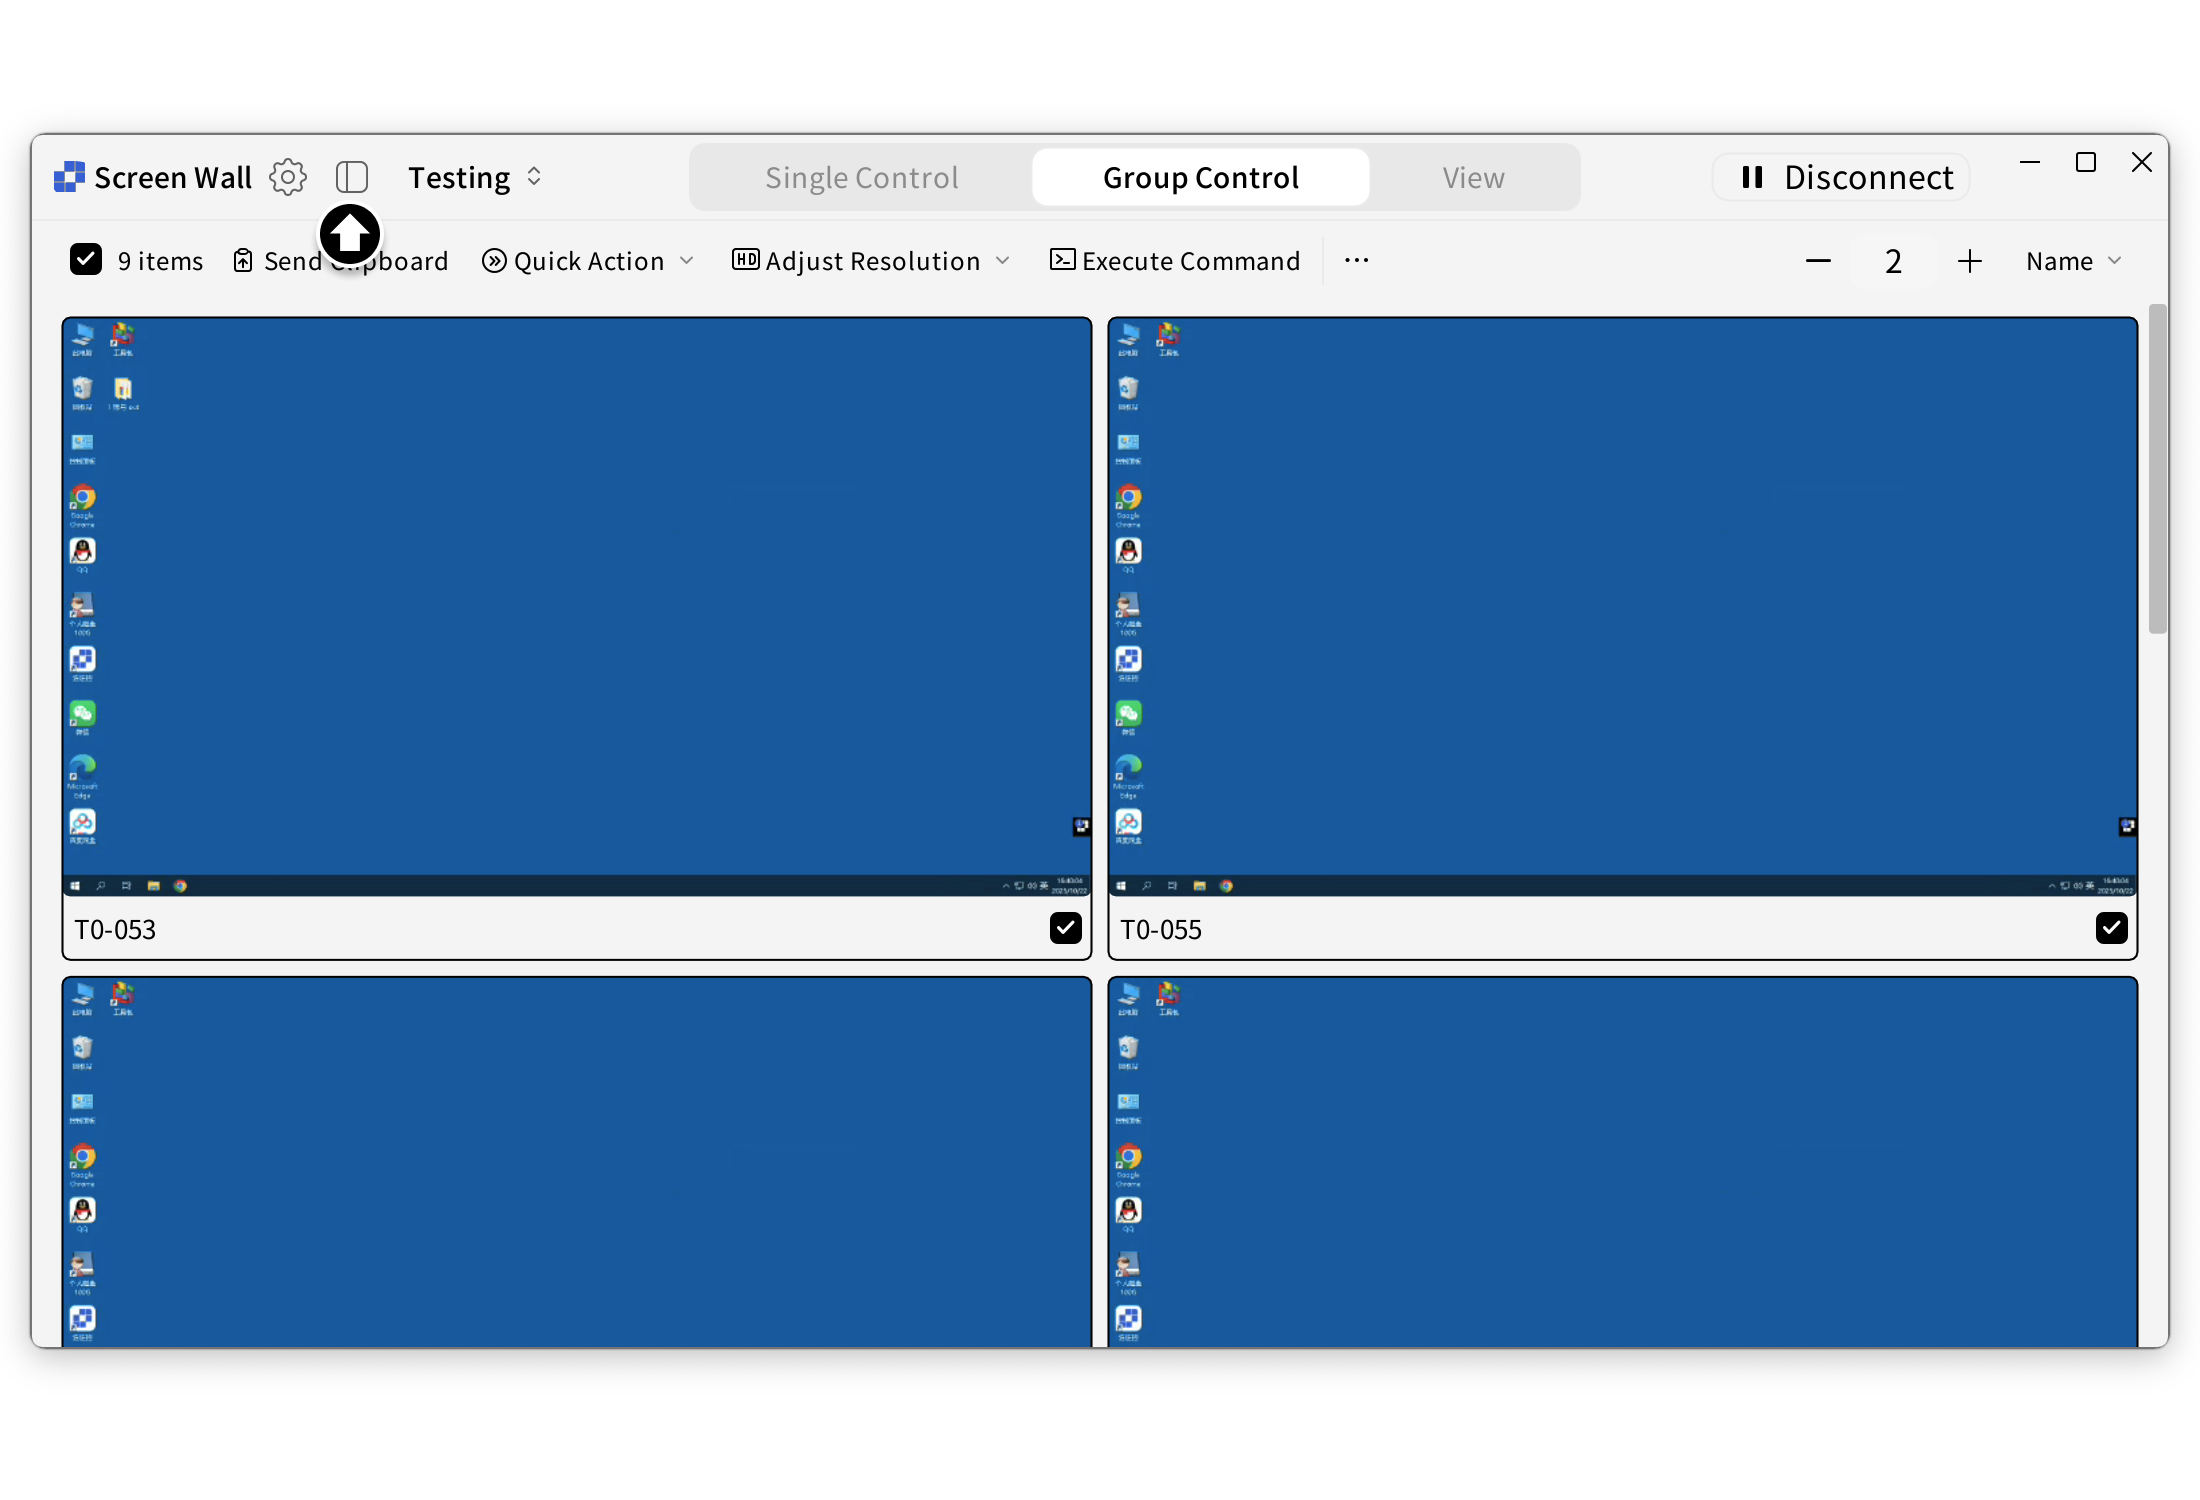
Task: Click the Screen Wall logo
Action: [69, 176]
